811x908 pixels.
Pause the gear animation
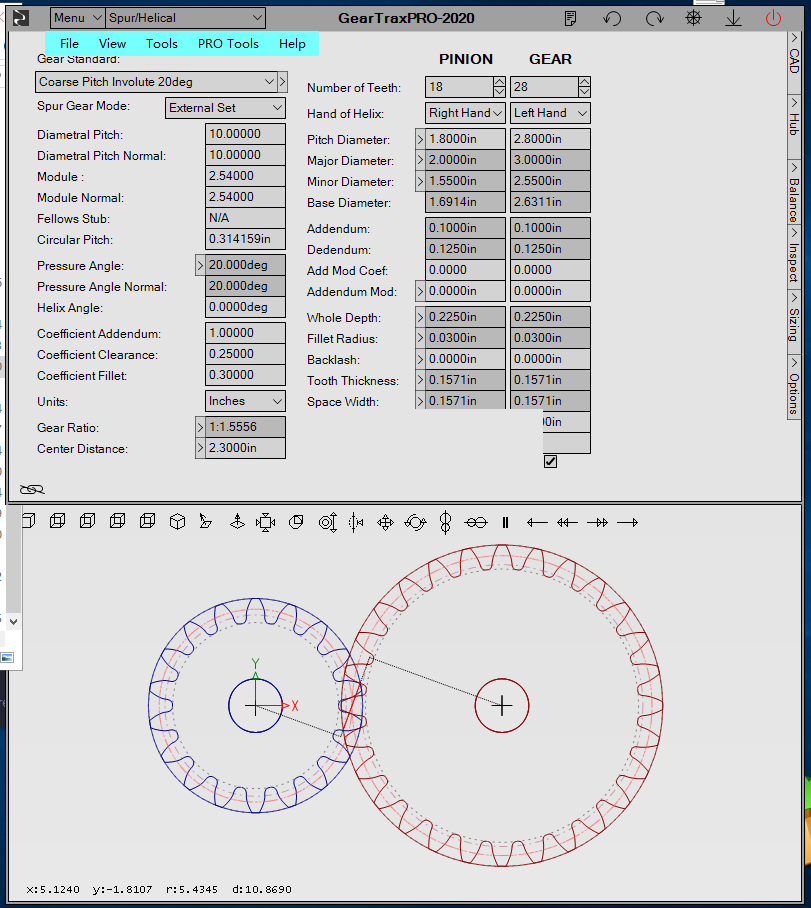click(x=505, y=522)
